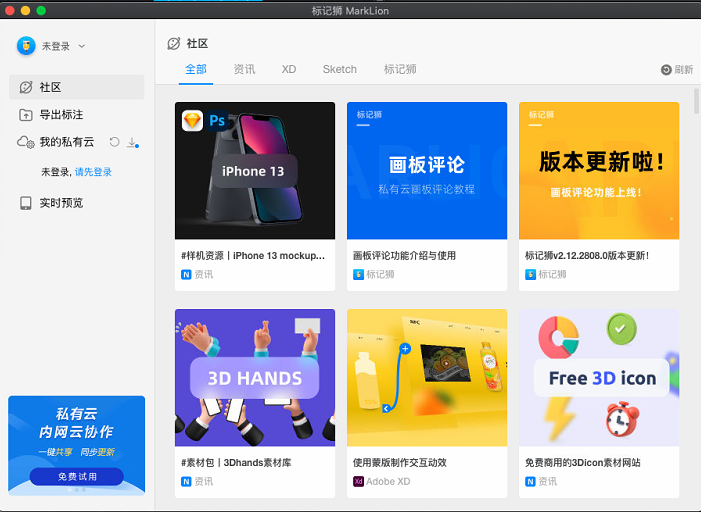
Task: Click the green maximize window button
Action: click(x=41, y=10)
